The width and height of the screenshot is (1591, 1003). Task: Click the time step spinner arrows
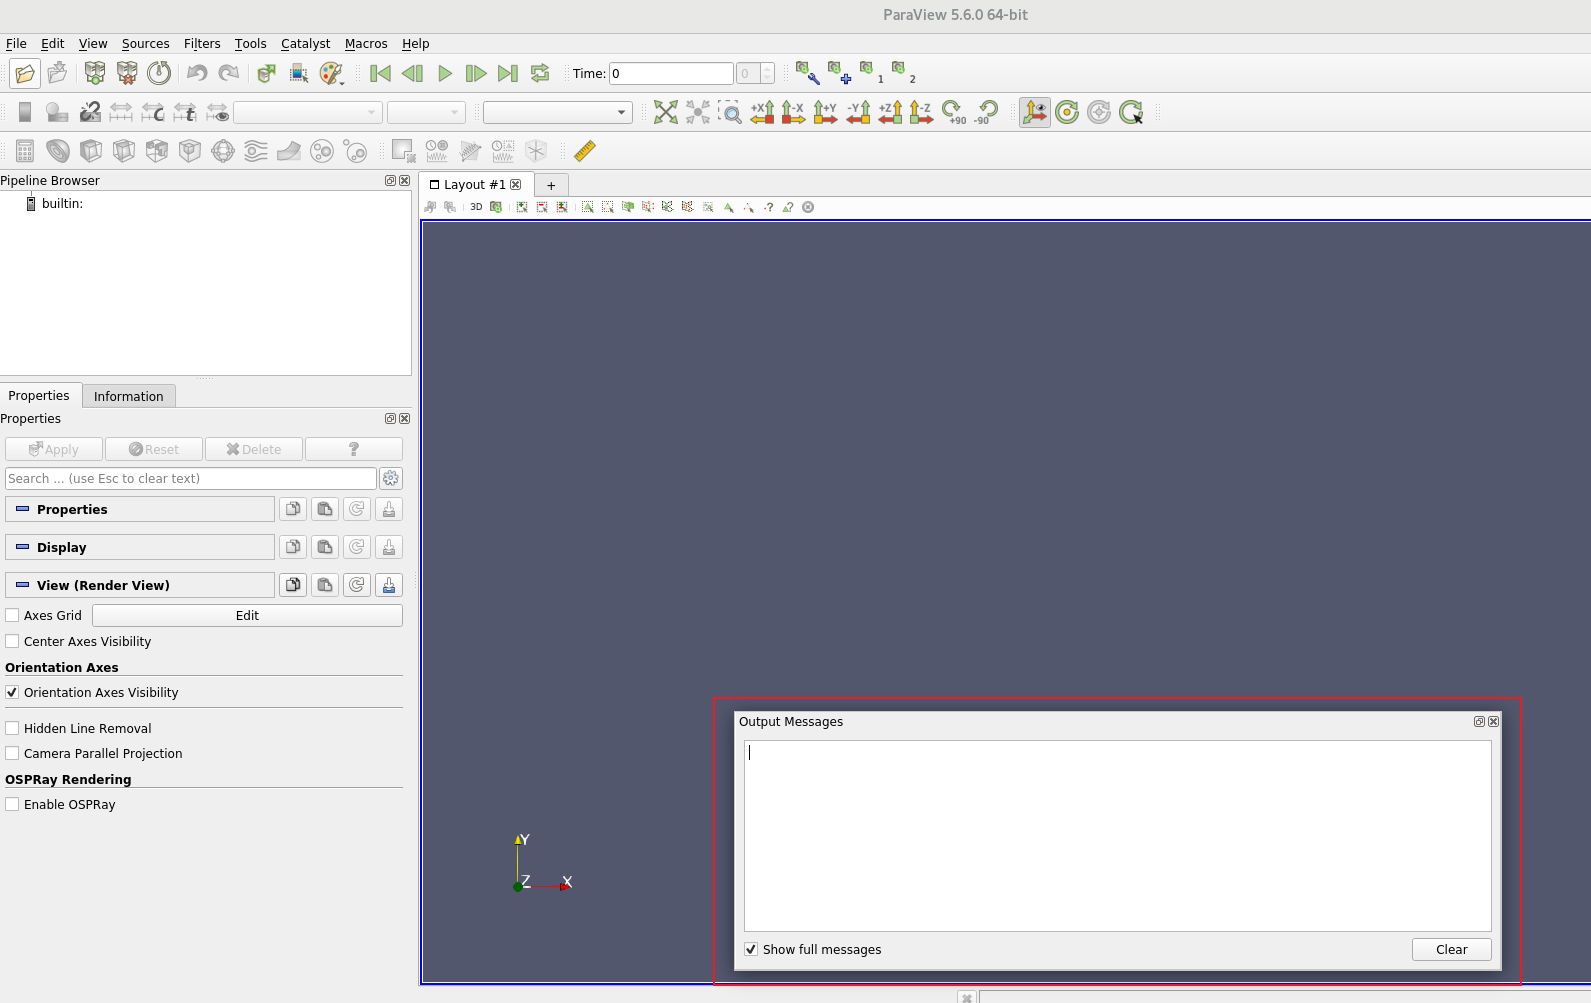[767, 73]
